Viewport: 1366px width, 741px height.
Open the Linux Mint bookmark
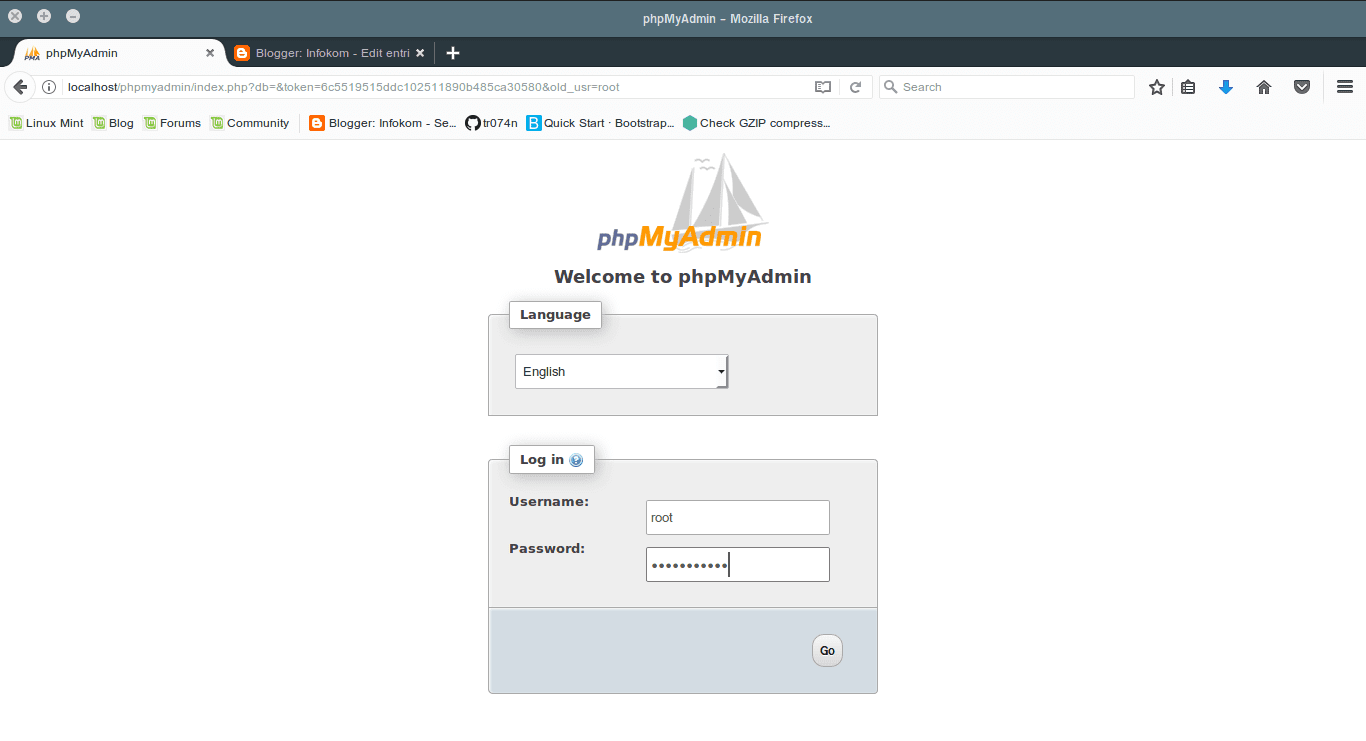[47, 123]
